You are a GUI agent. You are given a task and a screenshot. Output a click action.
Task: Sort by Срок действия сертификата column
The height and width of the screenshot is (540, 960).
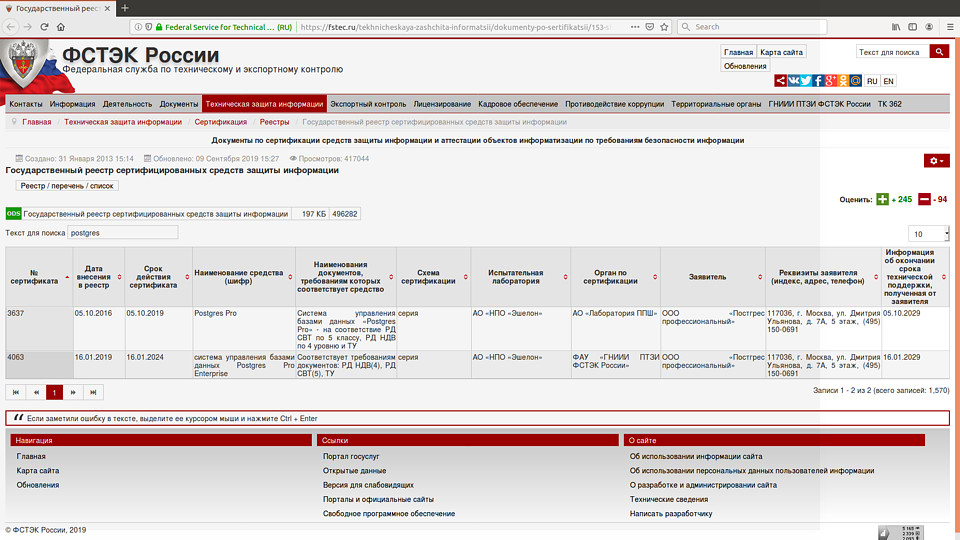[x=158, y=277]
